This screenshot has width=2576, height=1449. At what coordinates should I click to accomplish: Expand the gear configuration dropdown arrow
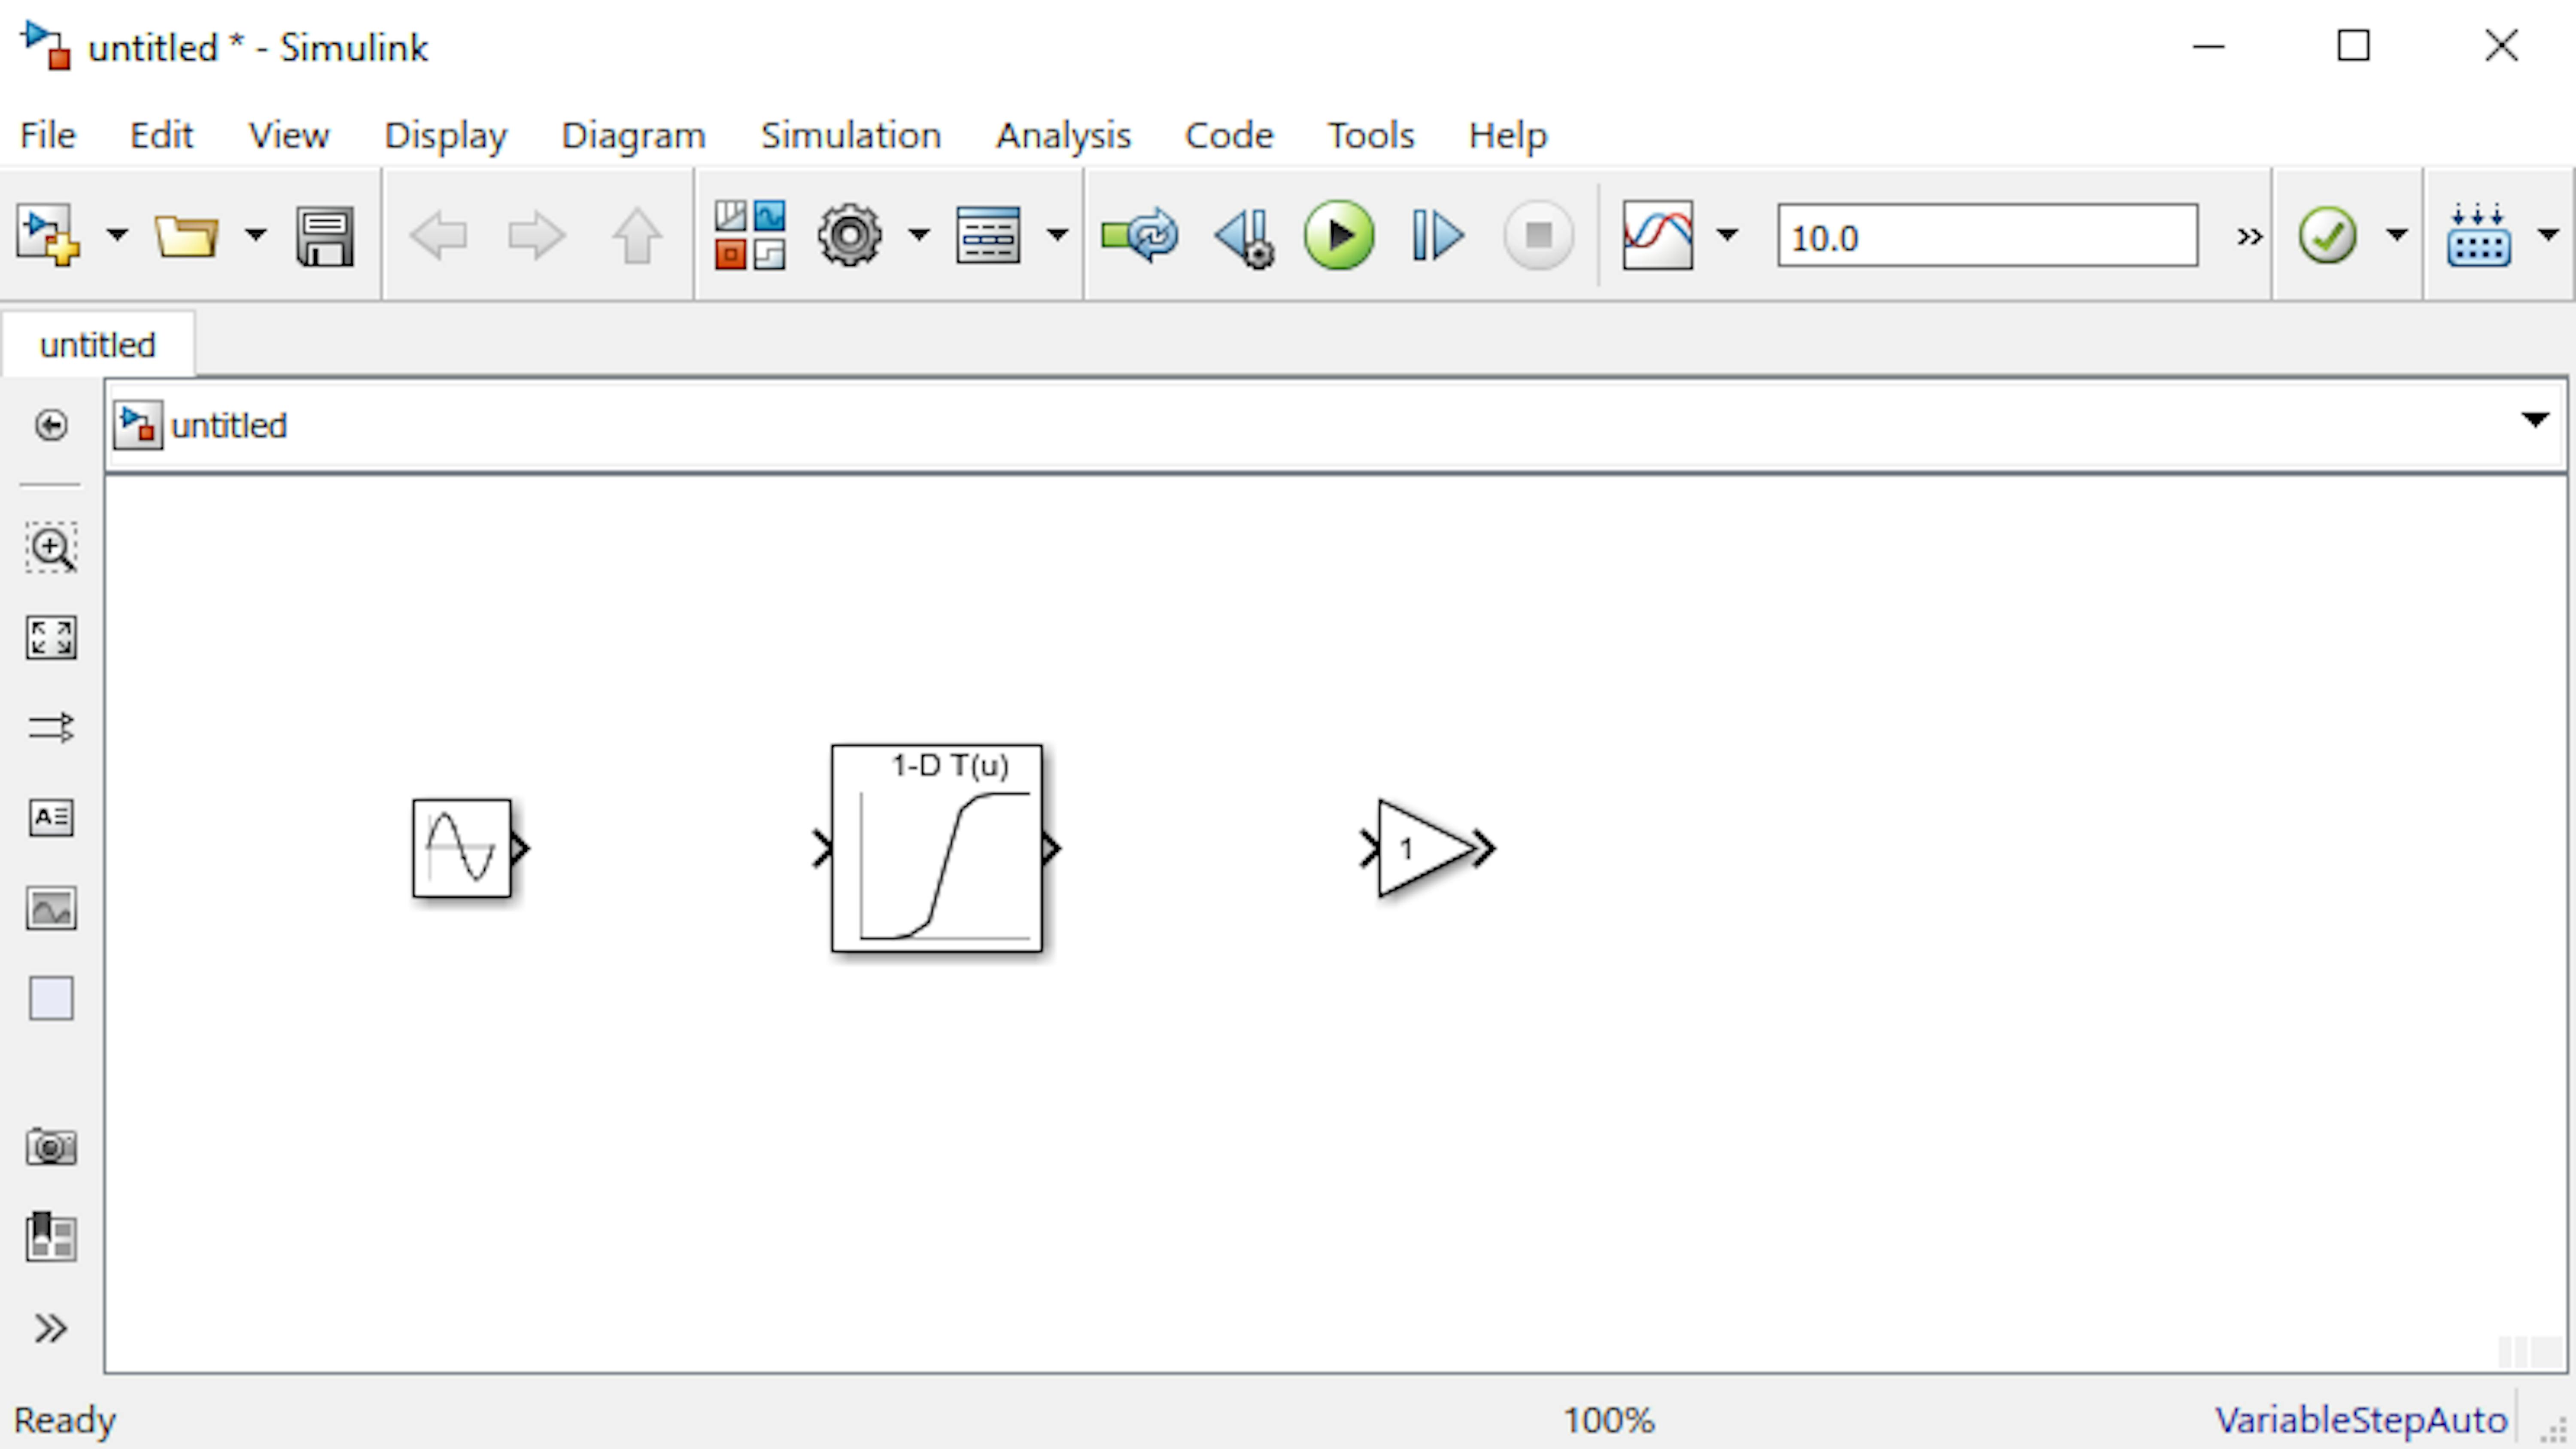[x=919, y=236]
